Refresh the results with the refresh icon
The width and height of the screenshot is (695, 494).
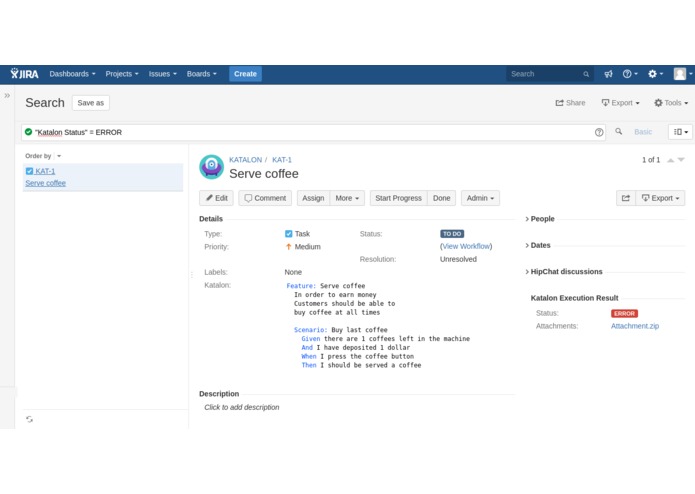pos(29,419)
